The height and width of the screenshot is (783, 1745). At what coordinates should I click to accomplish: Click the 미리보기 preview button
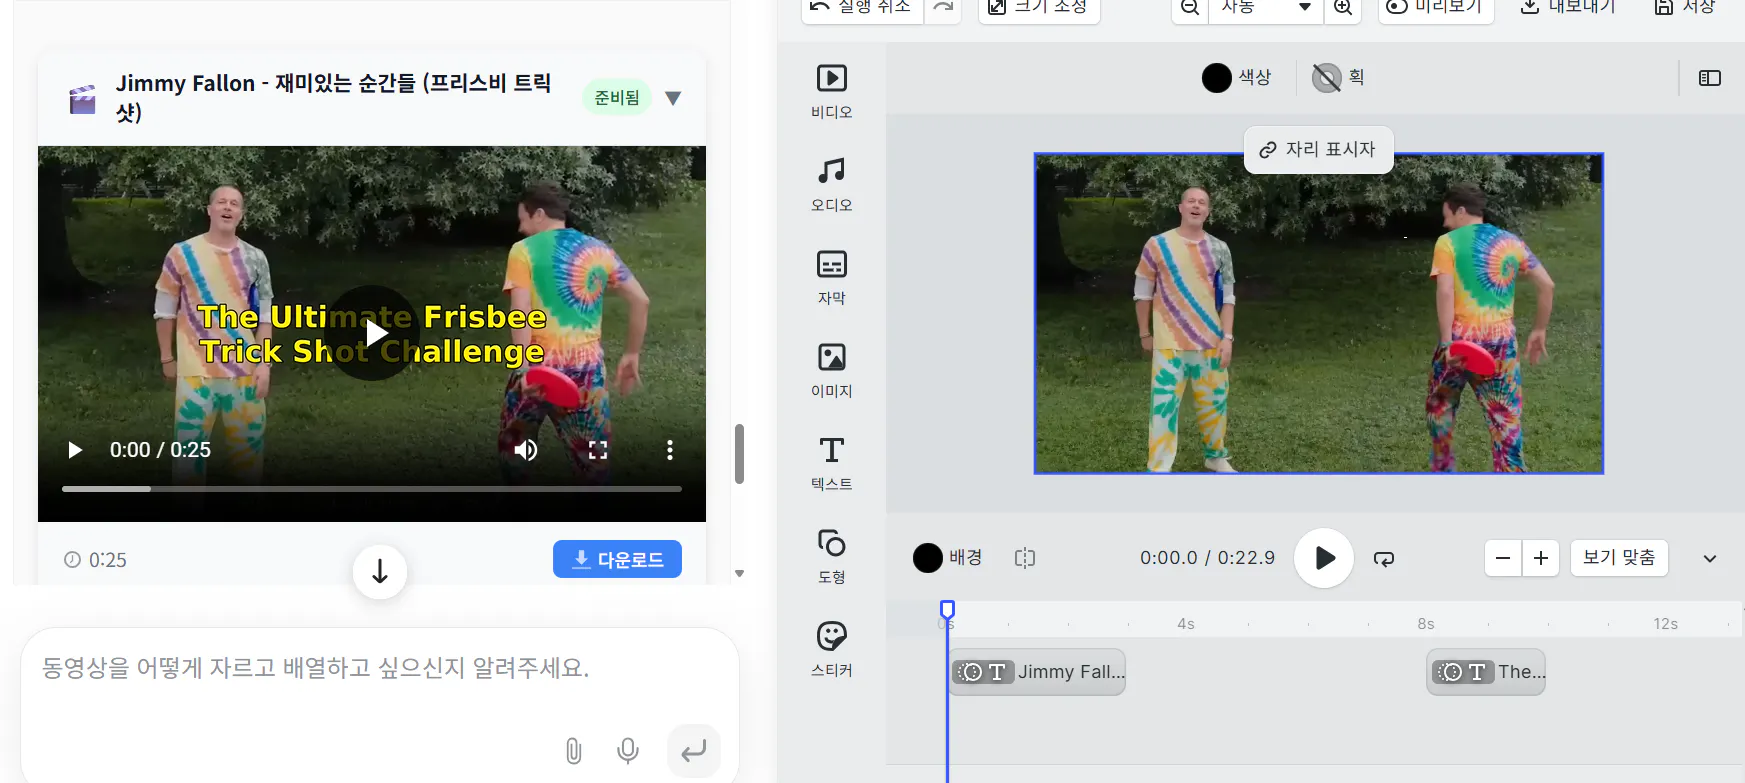[1436, 8]
